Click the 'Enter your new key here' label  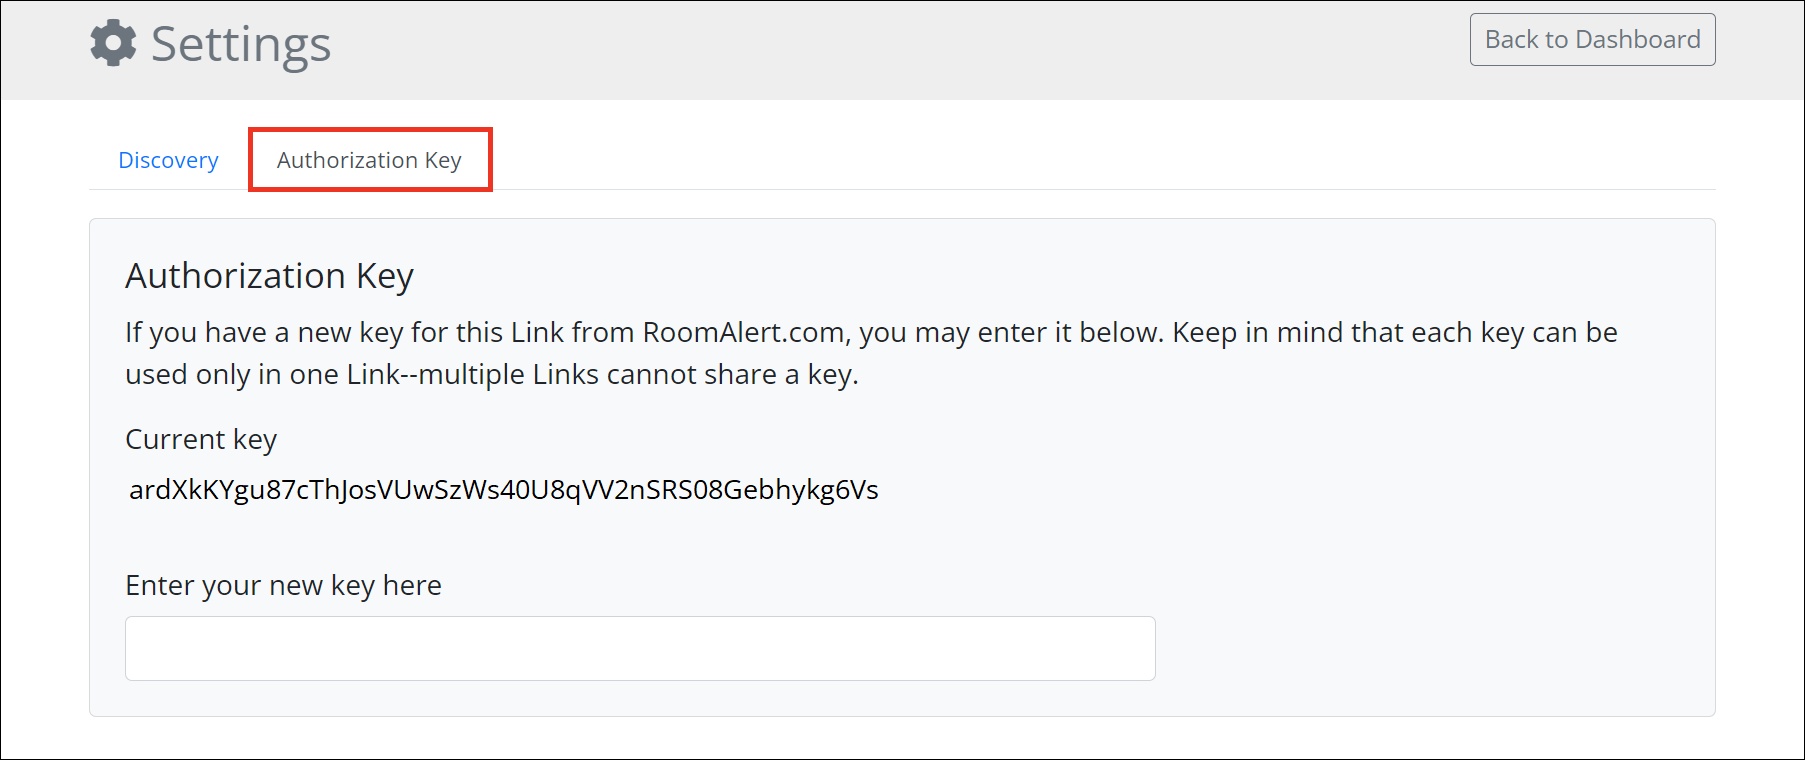pyautogui.click(x=283, y=586)
